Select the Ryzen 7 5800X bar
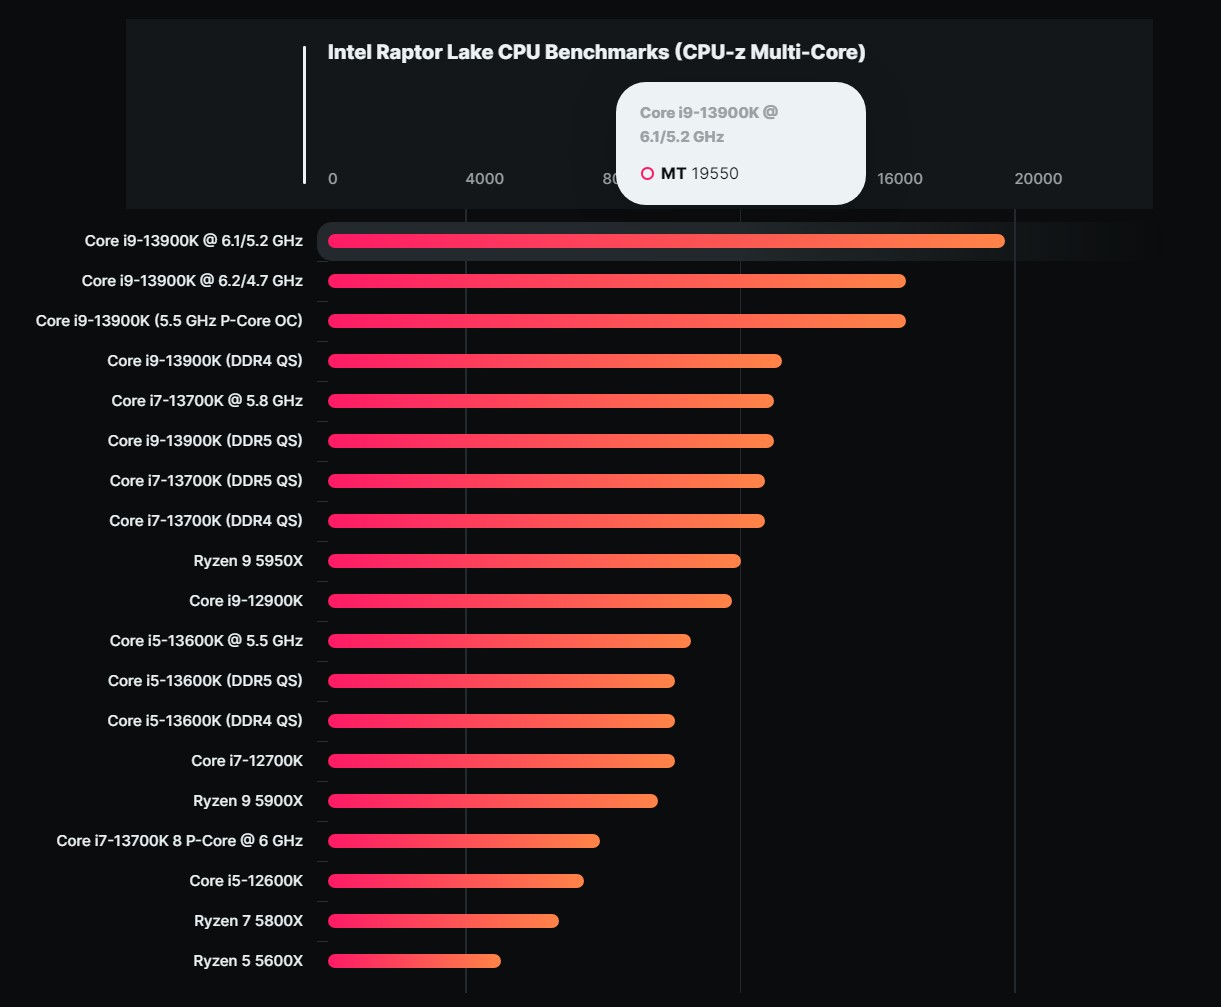 (x=443, y=921)
